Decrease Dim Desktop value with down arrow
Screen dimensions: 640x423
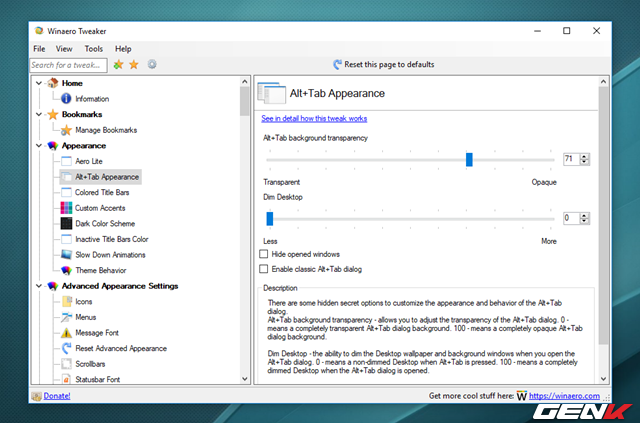tap(584, 221)
